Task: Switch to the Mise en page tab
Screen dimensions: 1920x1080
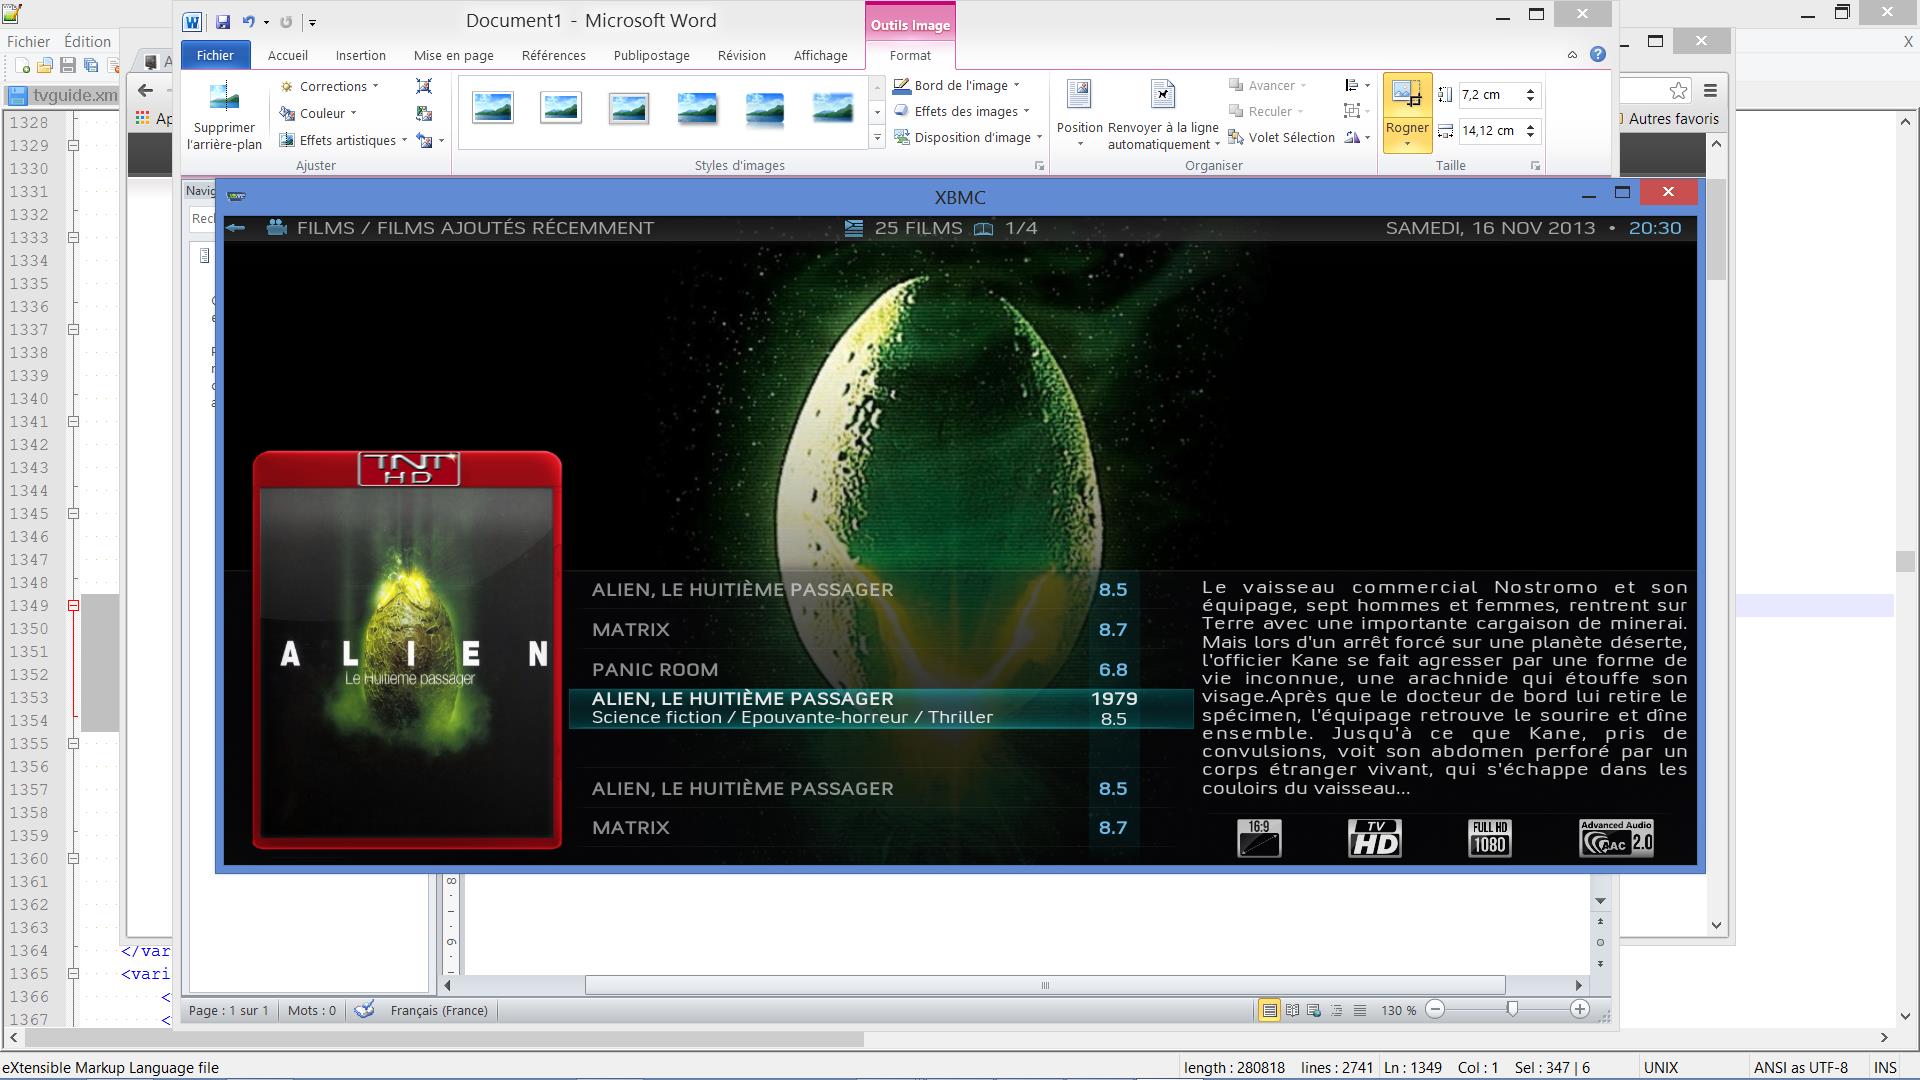Action: coord(454,55)
